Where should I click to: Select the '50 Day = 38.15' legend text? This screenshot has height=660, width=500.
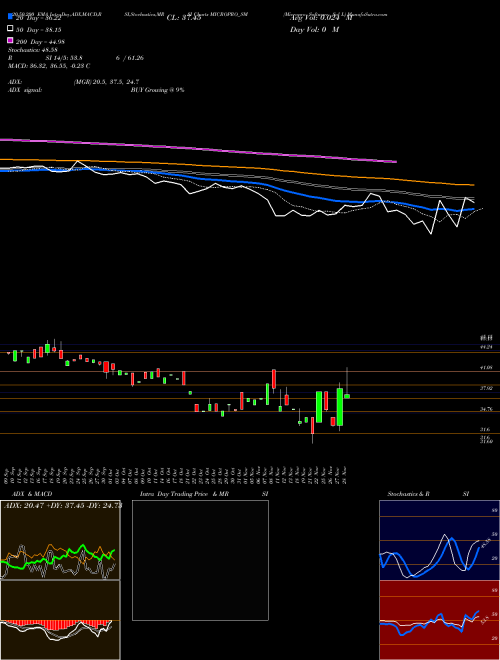pyautogui.click(x=39, y=30)
